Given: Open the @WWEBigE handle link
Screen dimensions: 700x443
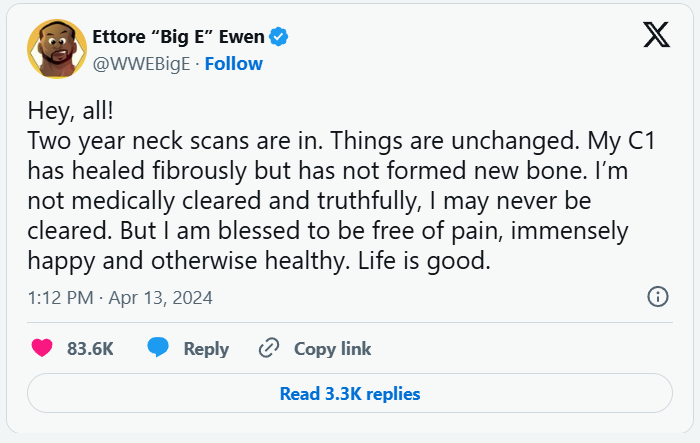Looking at the screenshot, I should pyautogui.click(x=145, y=64).
